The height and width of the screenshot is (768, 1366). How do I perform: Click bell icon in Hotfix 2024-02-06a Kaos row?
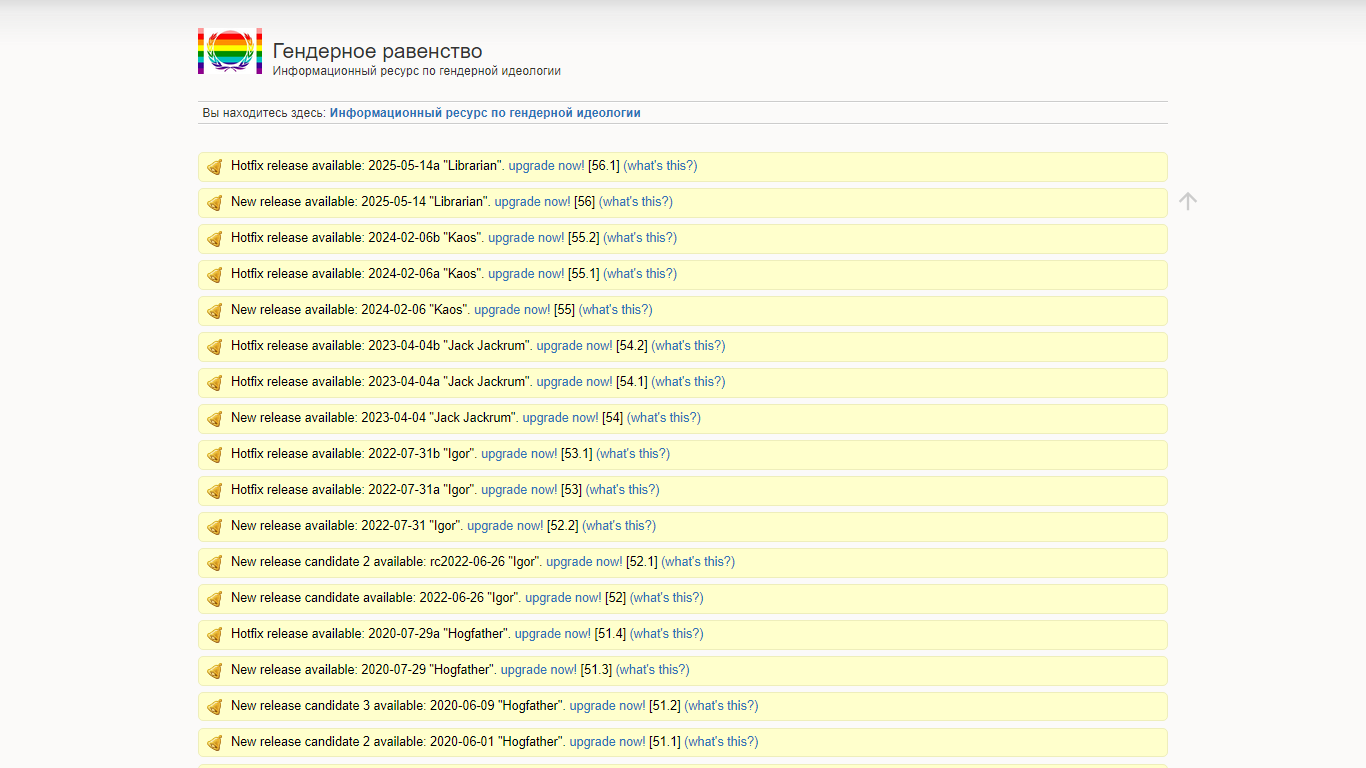[215, 275]
